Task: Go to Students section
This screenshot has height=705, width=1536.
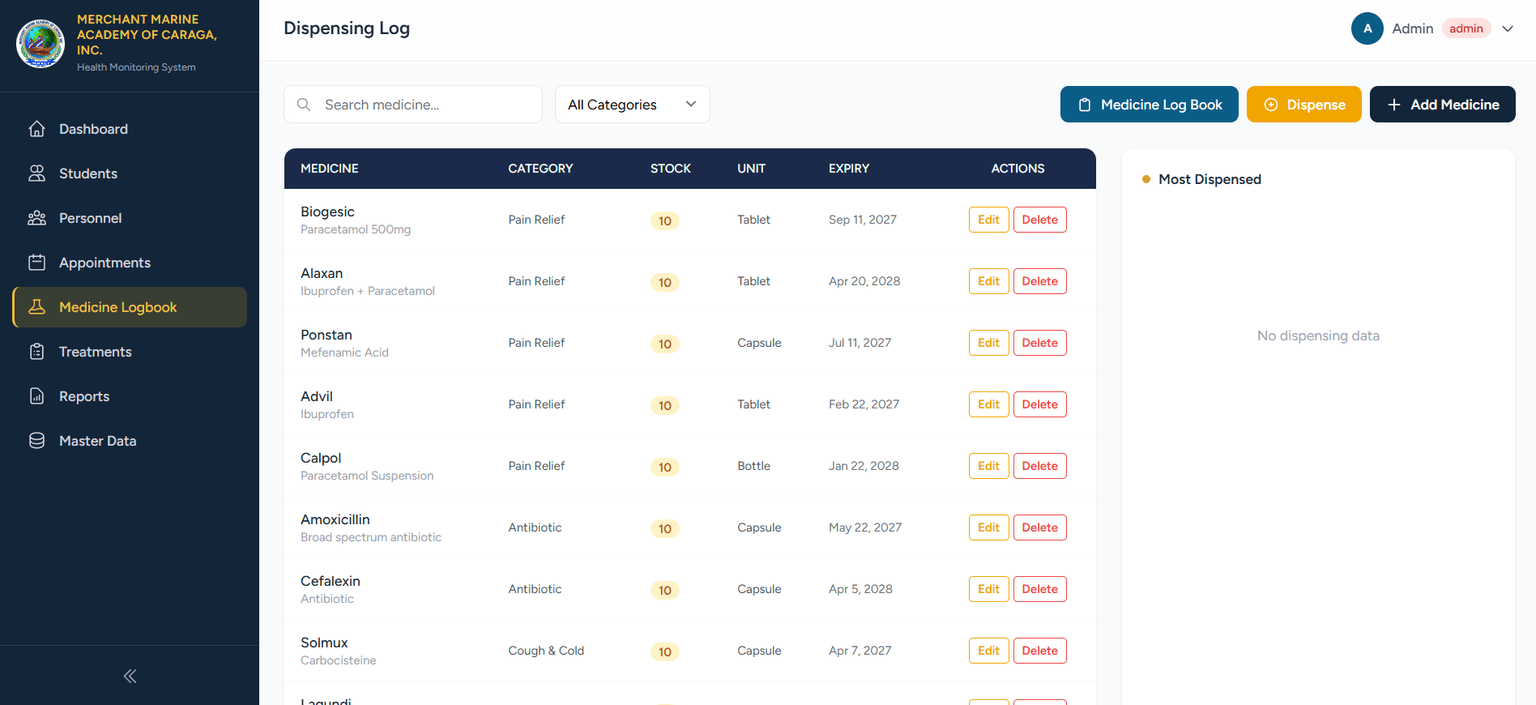Action: [129, 173]
